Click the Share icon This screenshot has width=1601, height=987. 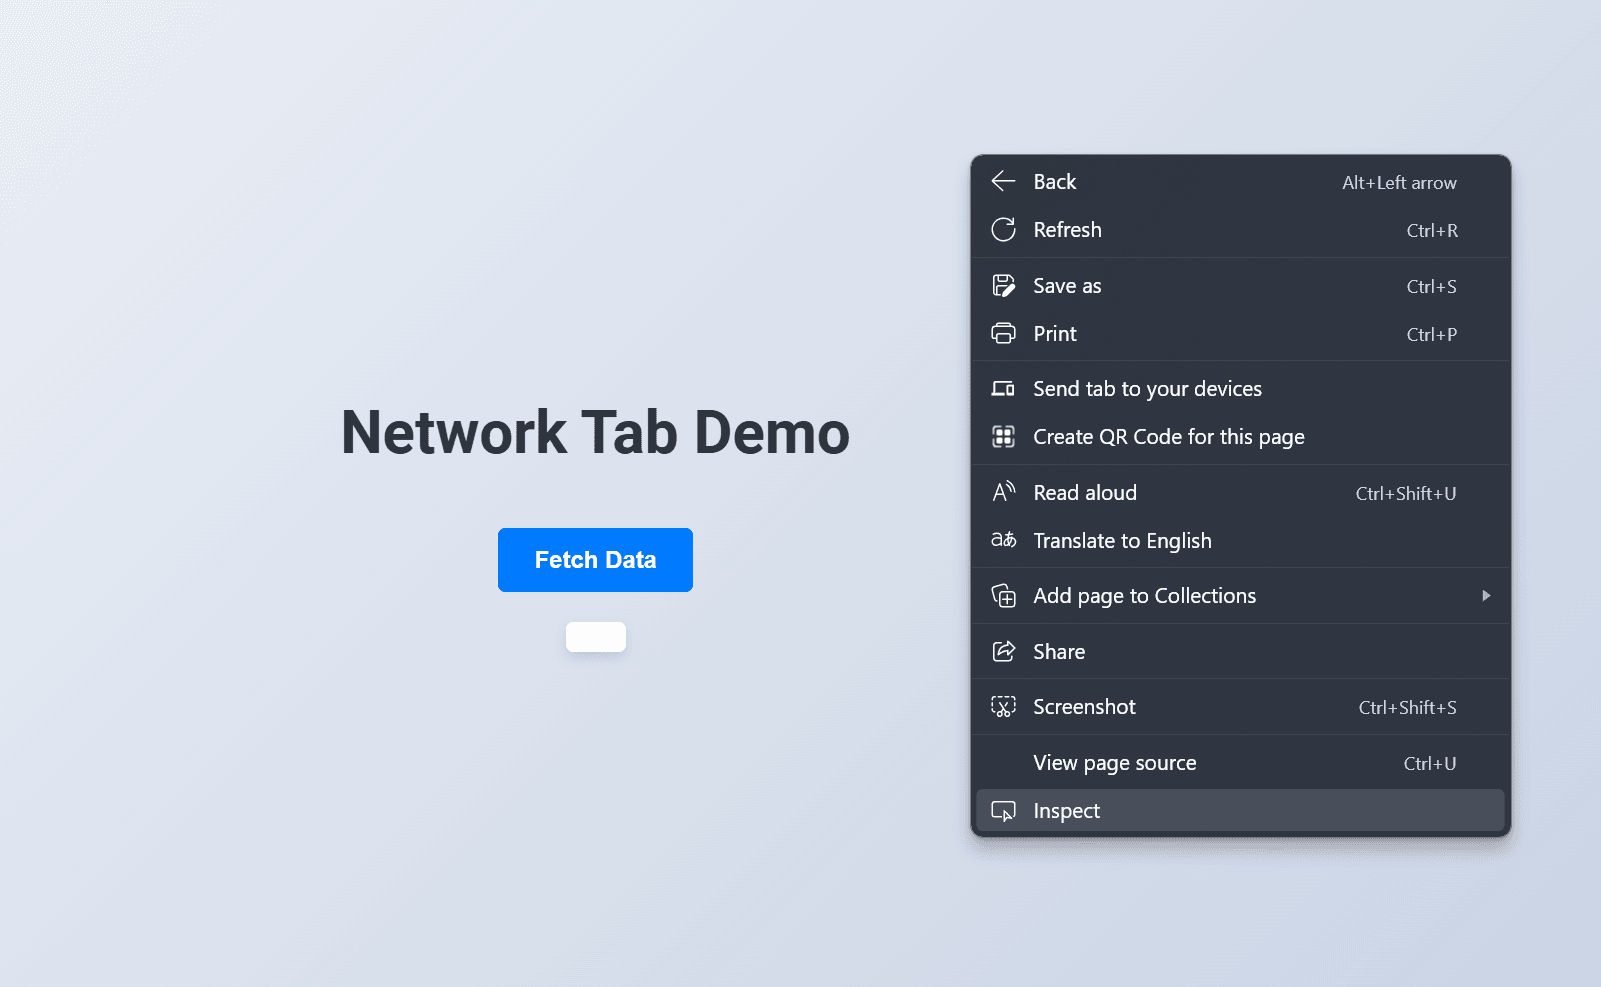1003,651
